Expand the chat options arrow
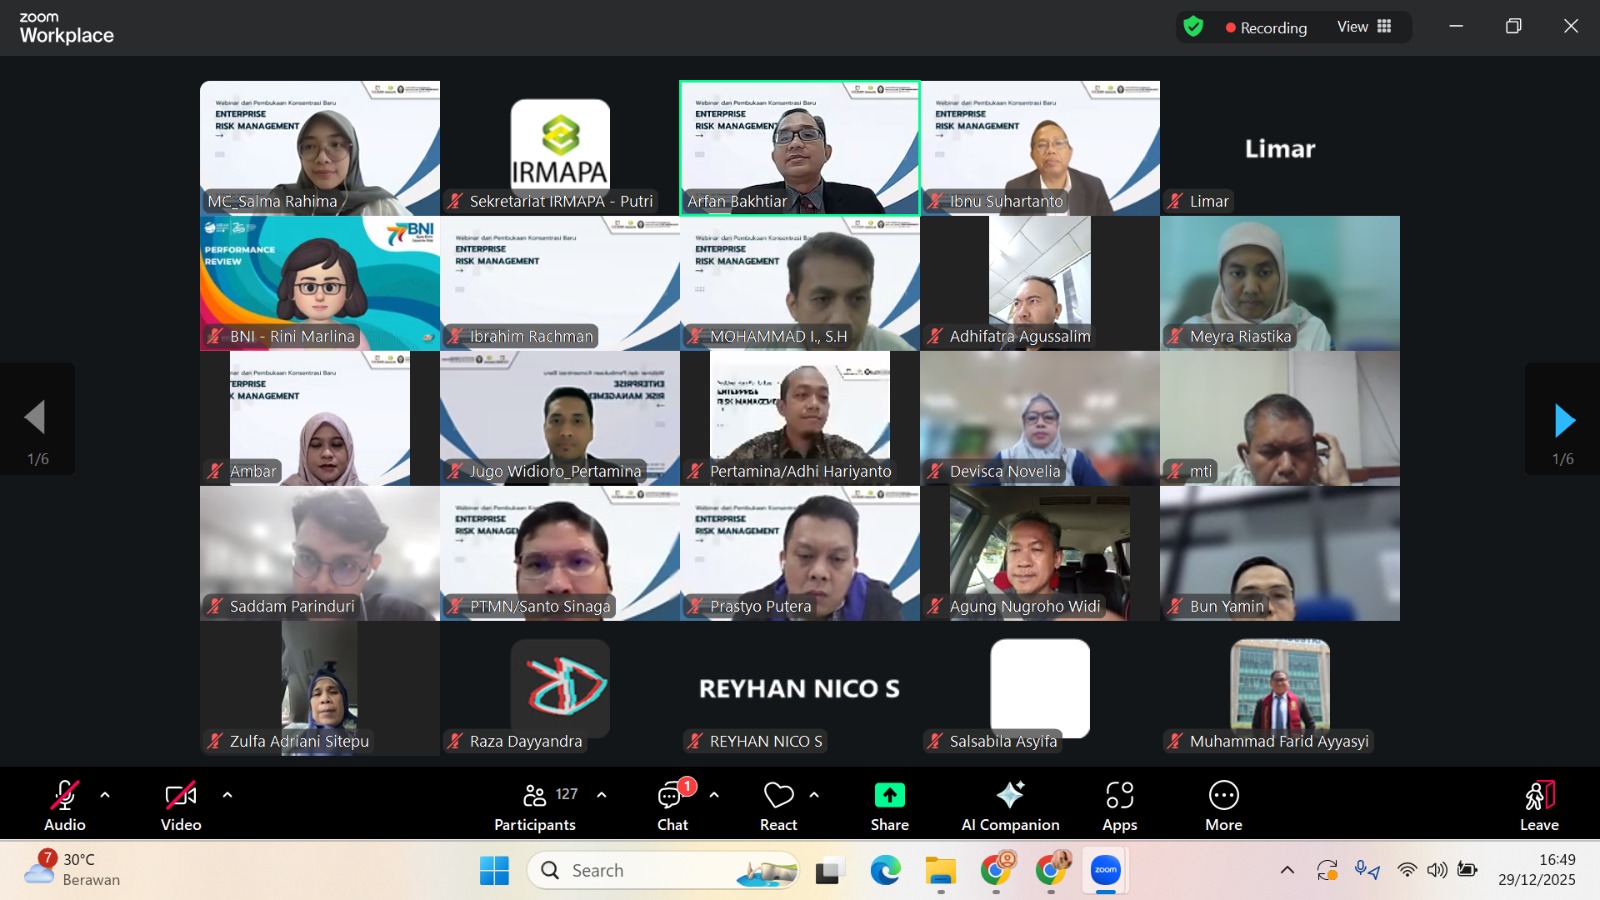The height and width of the screenshot is (900, 1600). (714, 795)
